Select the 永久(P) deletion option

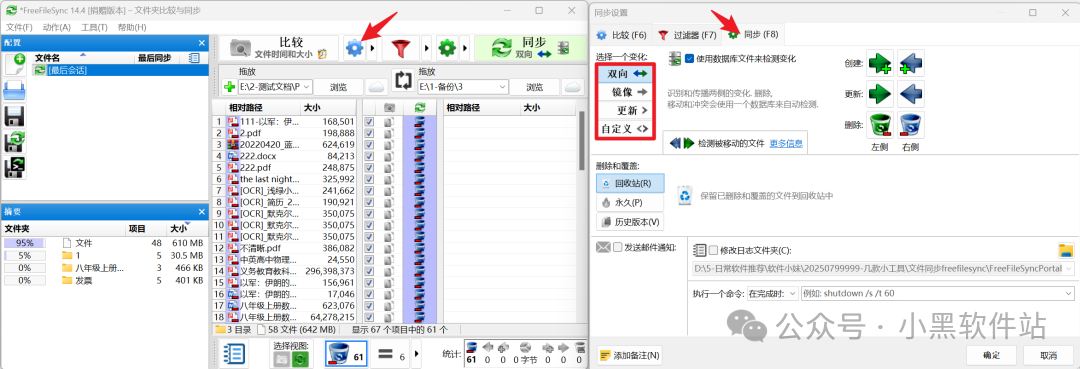click(x=630, y=202)
